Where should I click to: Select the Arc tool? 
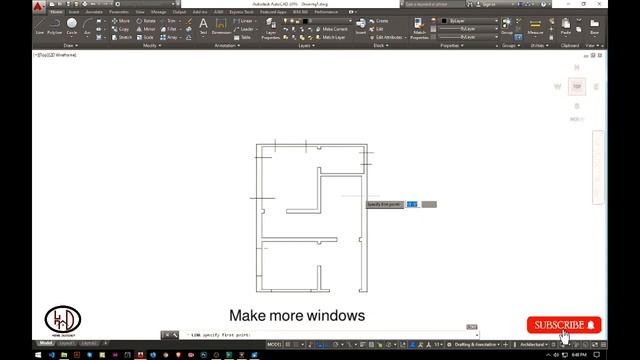(x=87, y=26)
